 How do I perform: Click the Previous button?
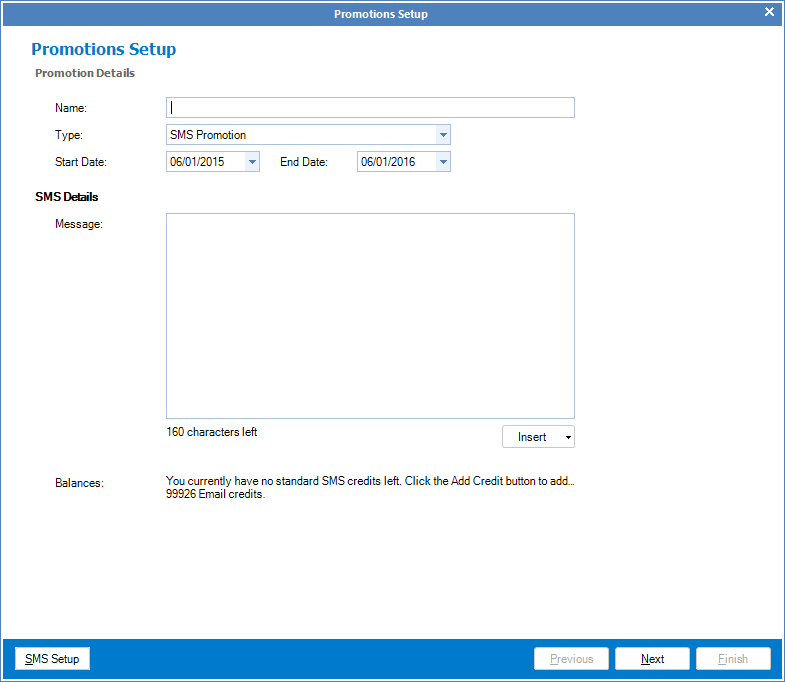pos(571,659)
